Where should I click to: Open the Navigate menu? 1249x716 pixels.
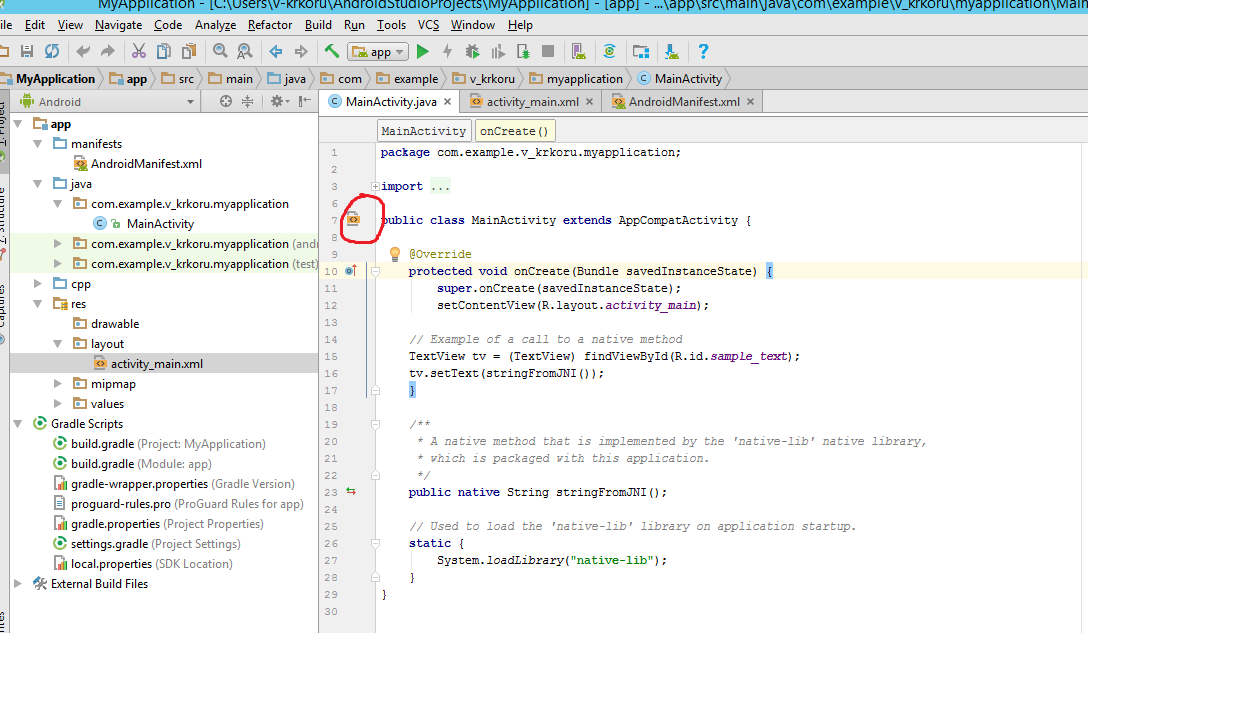[118, 25]
